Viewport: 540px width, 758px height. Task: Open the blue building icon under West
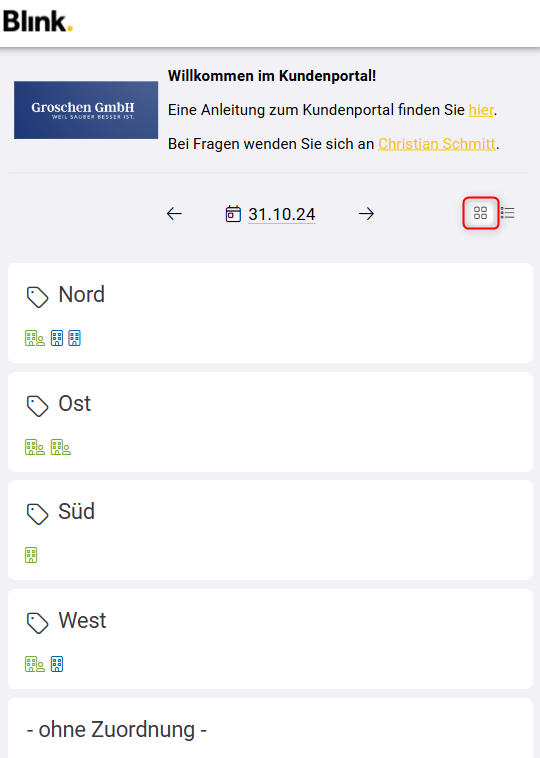pos(57,664)
